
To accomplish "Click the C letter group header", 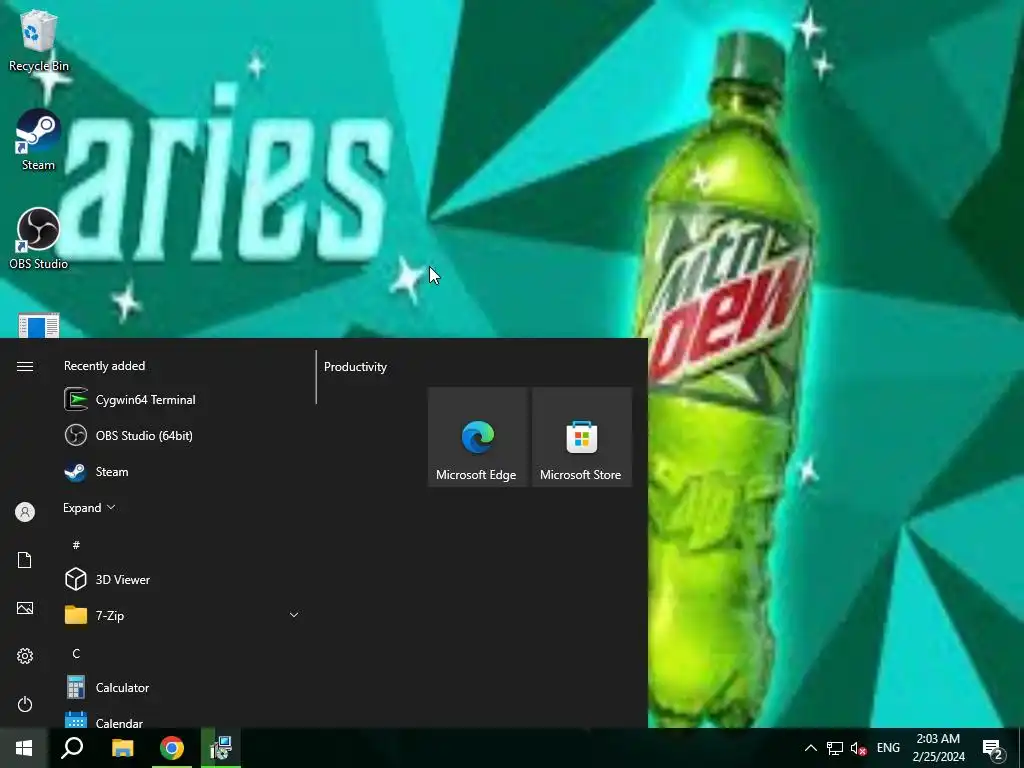I will [x=76, y=653].
